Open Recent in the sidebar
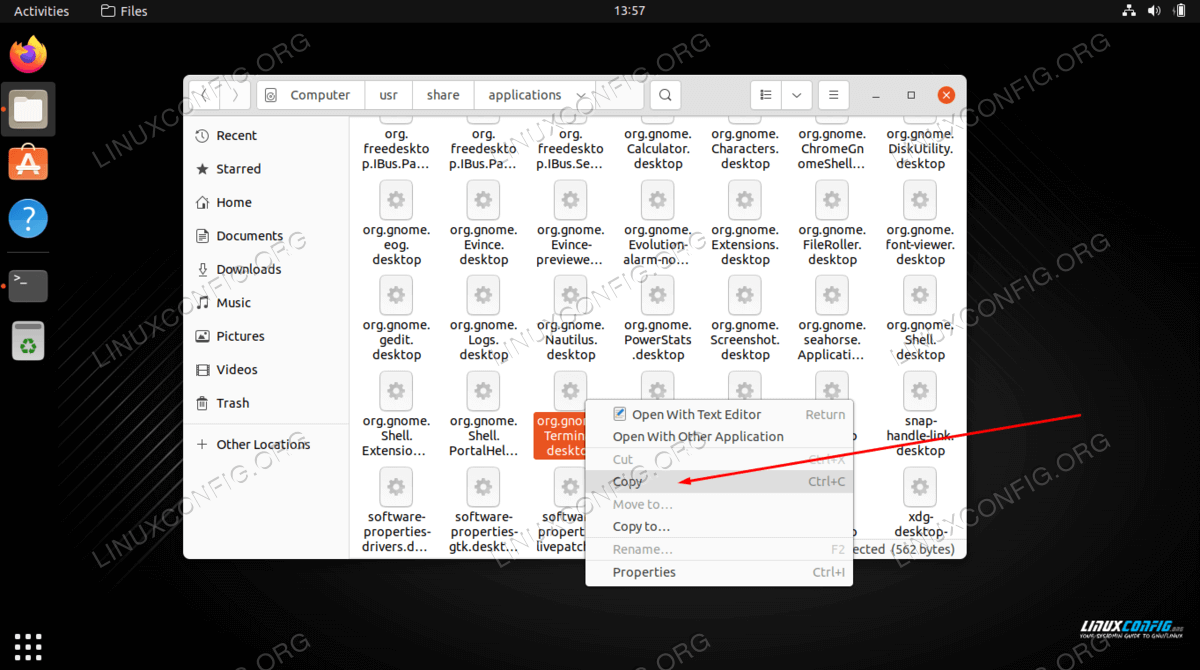 267,136
